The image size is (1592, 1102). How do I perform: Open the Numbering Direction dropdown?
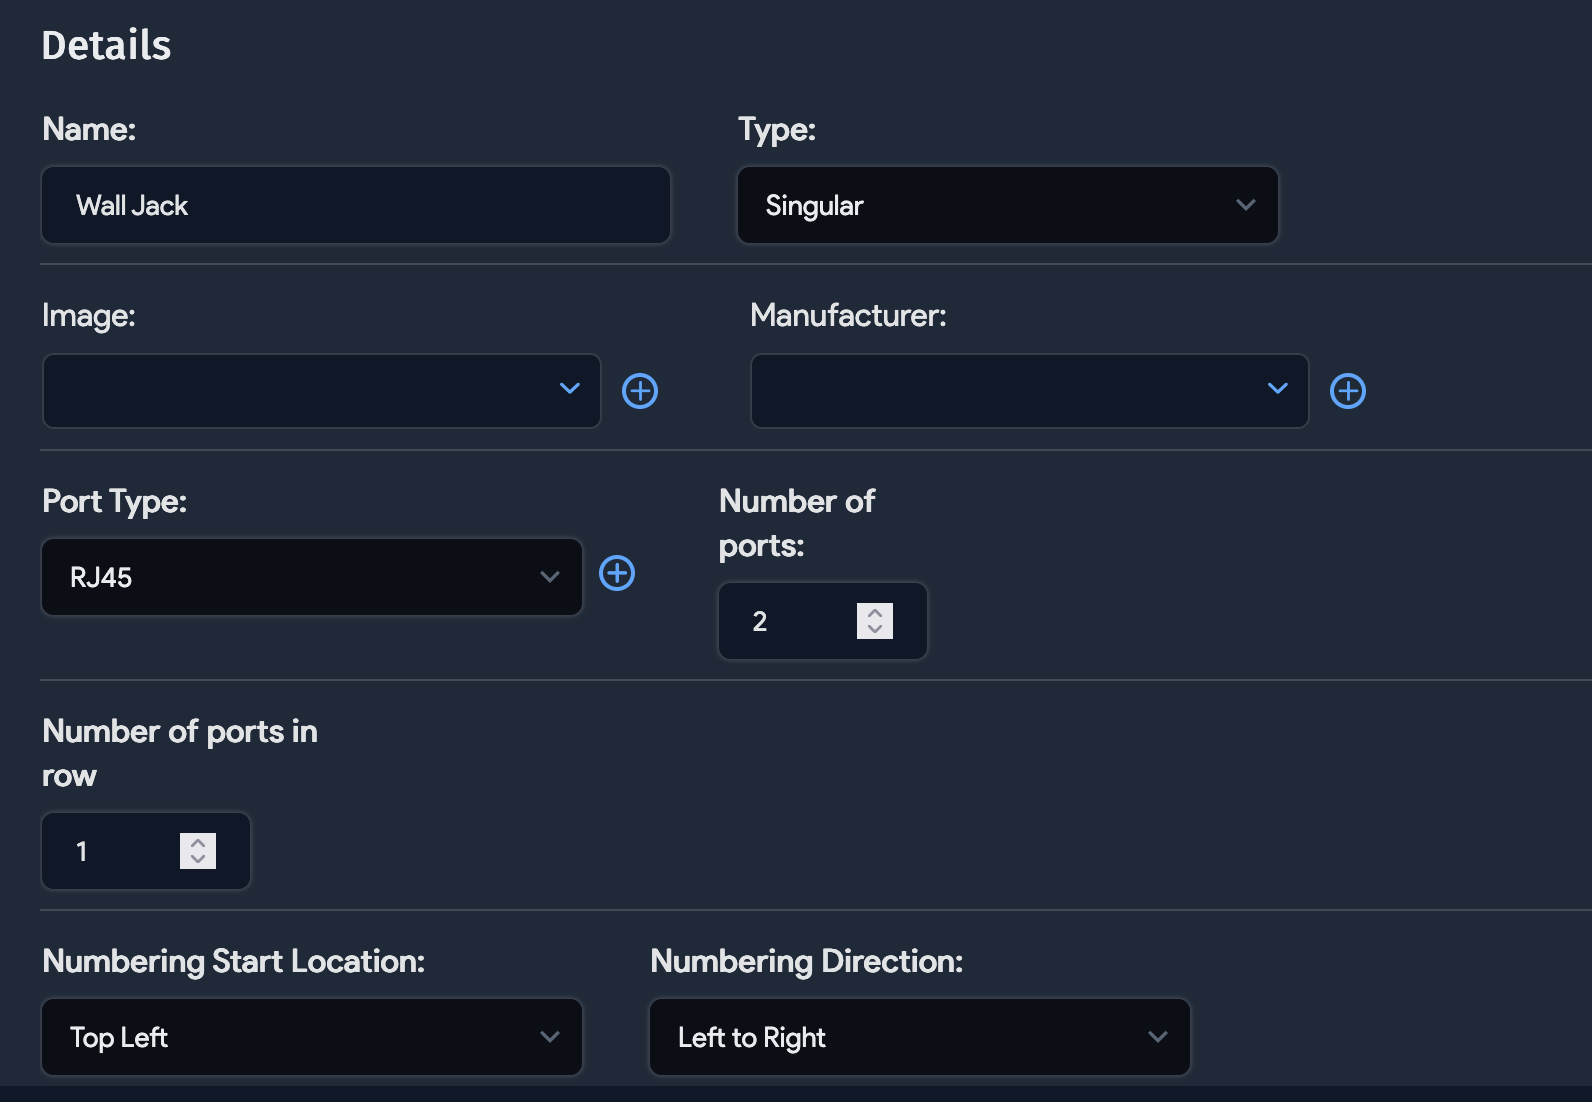(x=919, y=1037)
